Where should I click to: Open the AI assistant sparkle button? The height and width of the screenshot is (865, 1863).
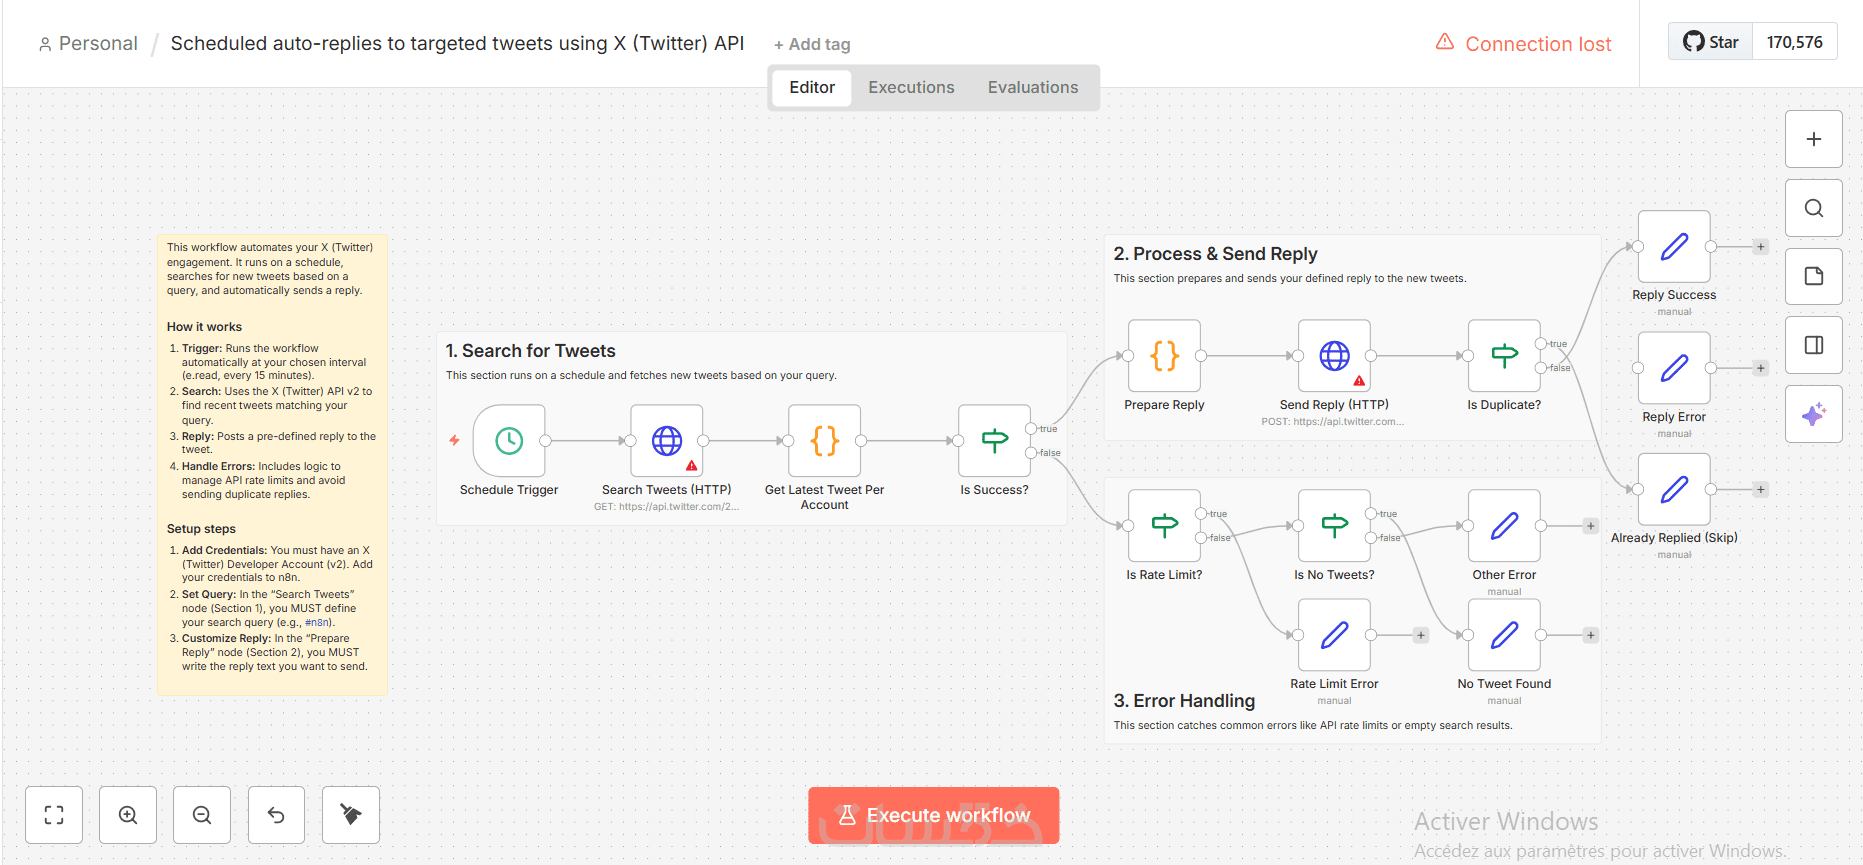(1814, 414)
